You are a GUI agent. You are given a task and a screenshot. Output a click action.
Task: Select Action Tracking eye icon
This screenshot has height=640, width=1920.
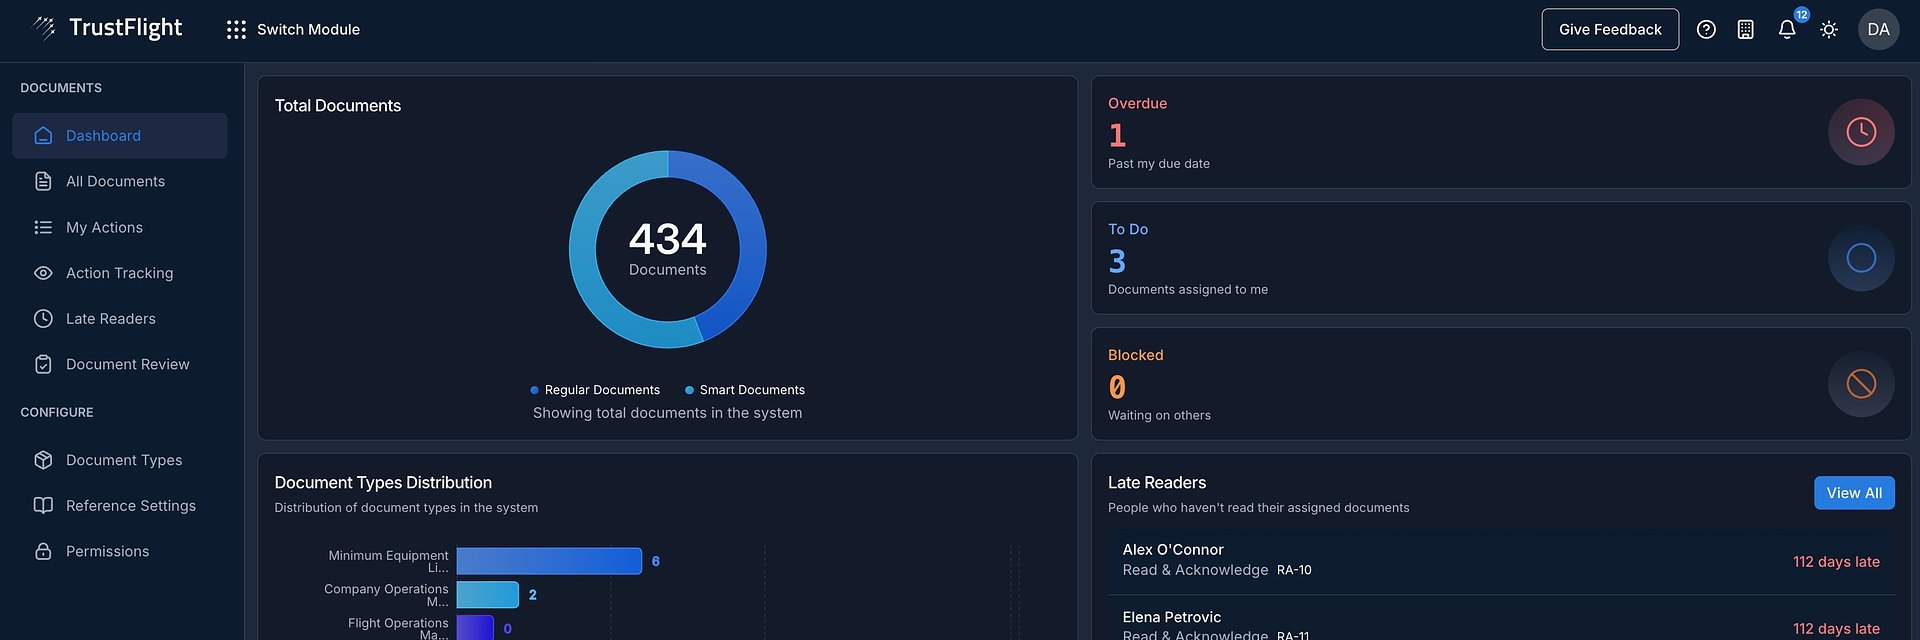click(x=43, y=273)
